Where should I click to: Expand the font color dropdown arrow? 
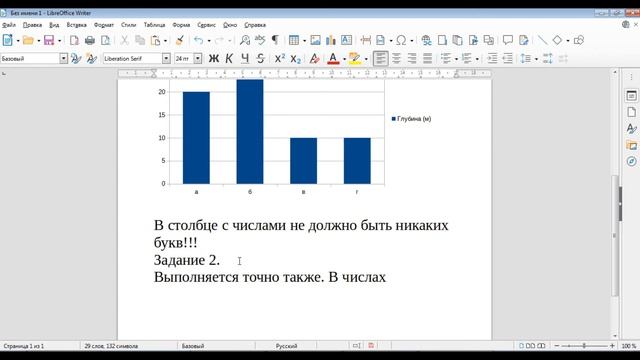(344, 59)
